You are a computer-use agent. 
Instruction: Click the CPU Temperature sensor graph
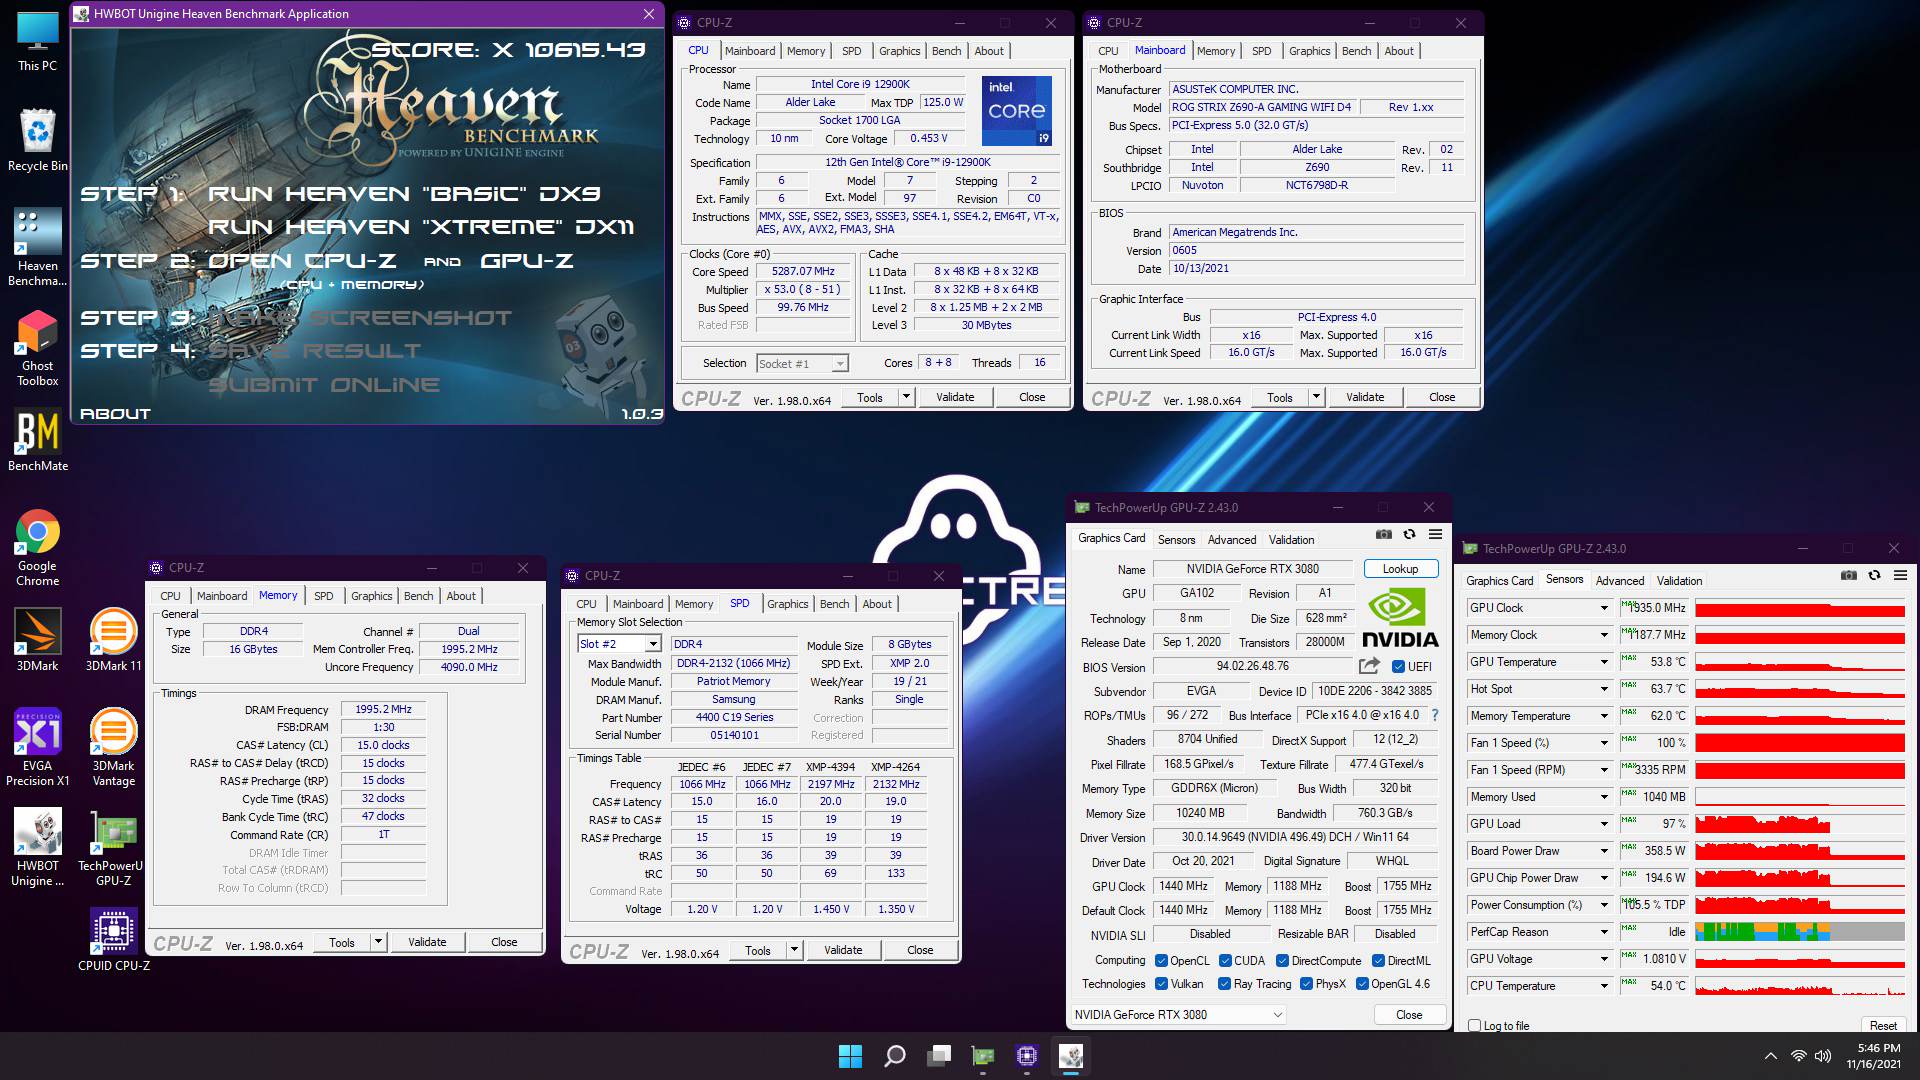(x=1800, y=986)
